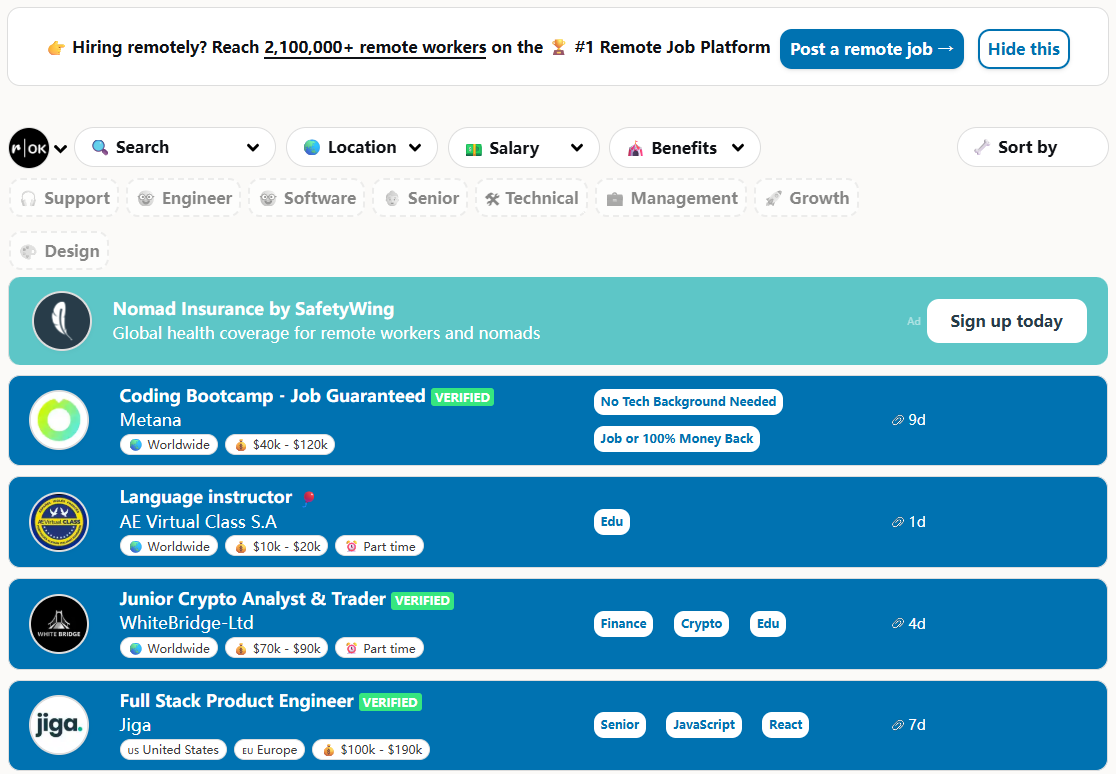Open the Salary filter dropdown
The width and height of the screenshot is (1116, 774).
click(524, 148)
